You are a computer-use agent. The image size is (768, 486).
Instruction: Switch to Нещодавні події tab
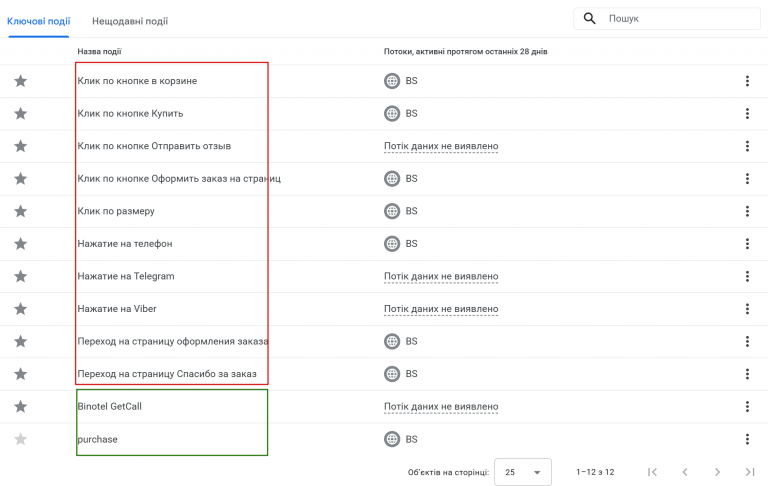(x=130, y=21)
